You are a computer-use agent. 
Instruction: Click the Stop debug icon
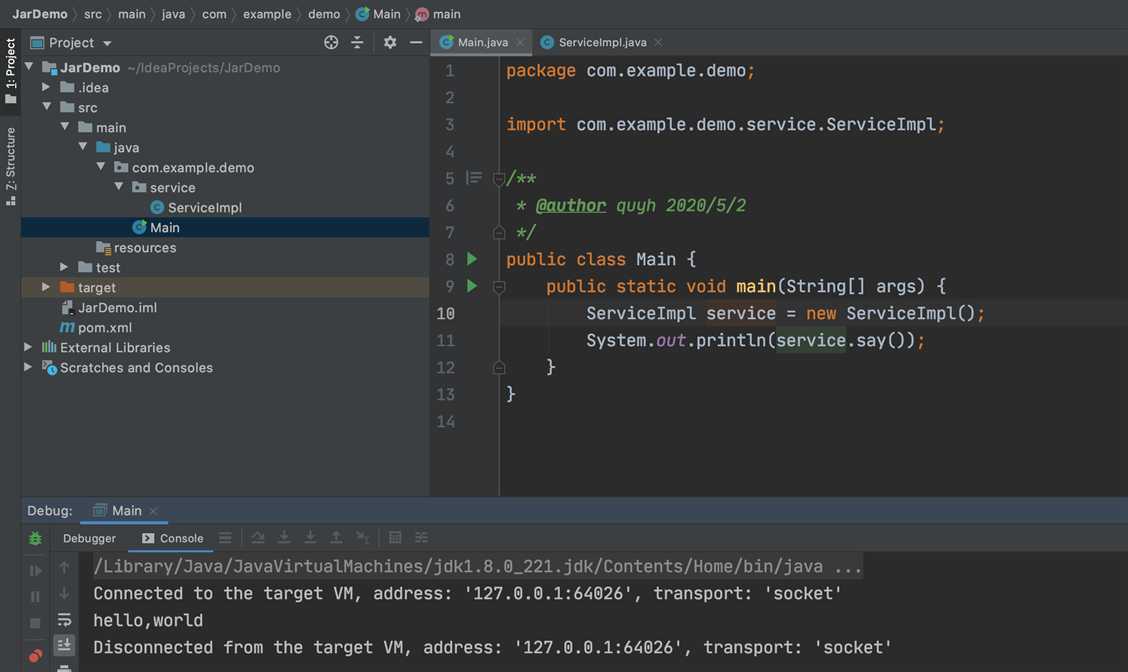35,623
